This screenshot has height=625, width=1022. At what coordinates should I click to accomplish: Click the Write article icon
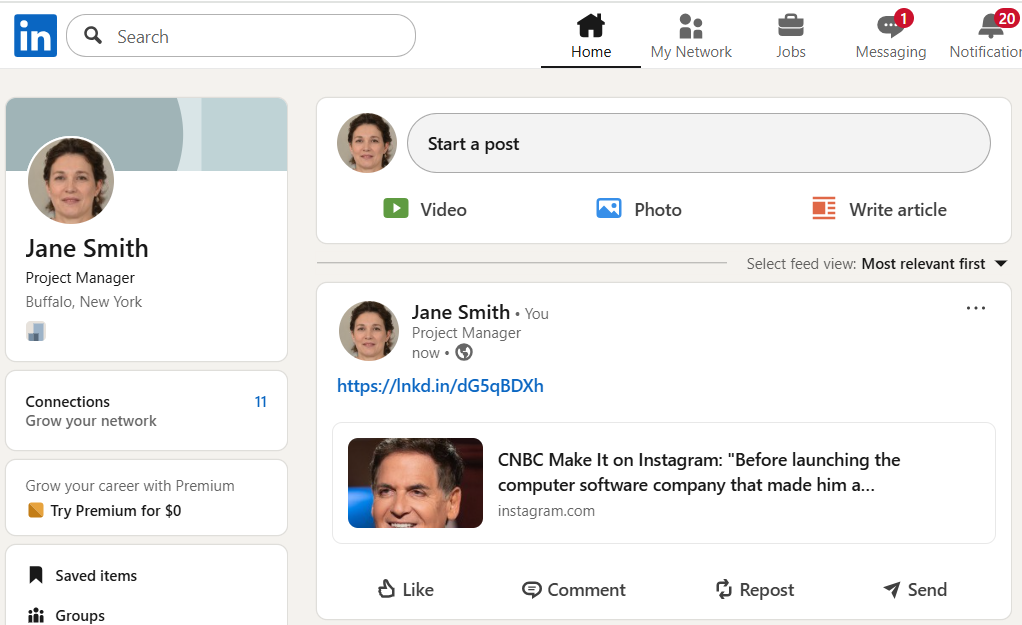[x=824, y=209]
